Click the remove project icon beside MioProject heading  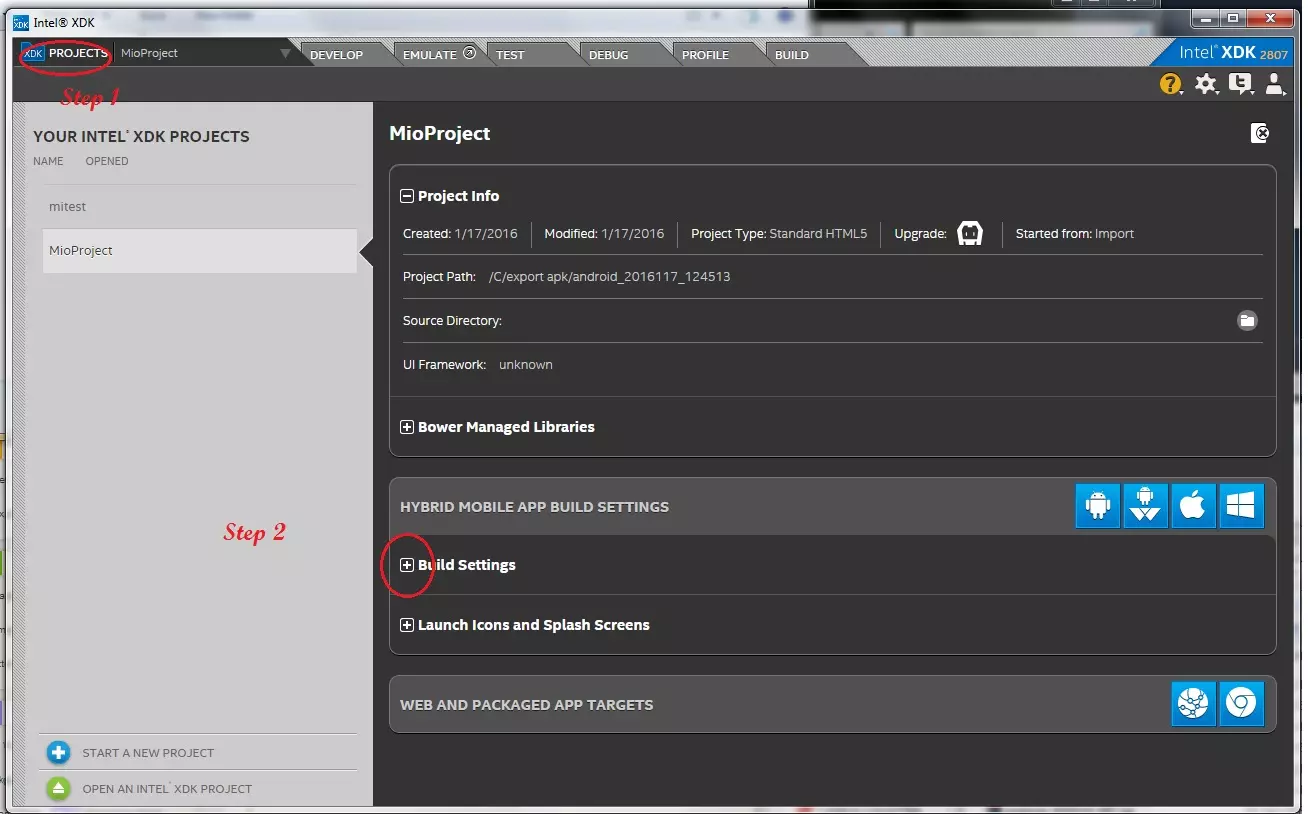coord(1260,133)
